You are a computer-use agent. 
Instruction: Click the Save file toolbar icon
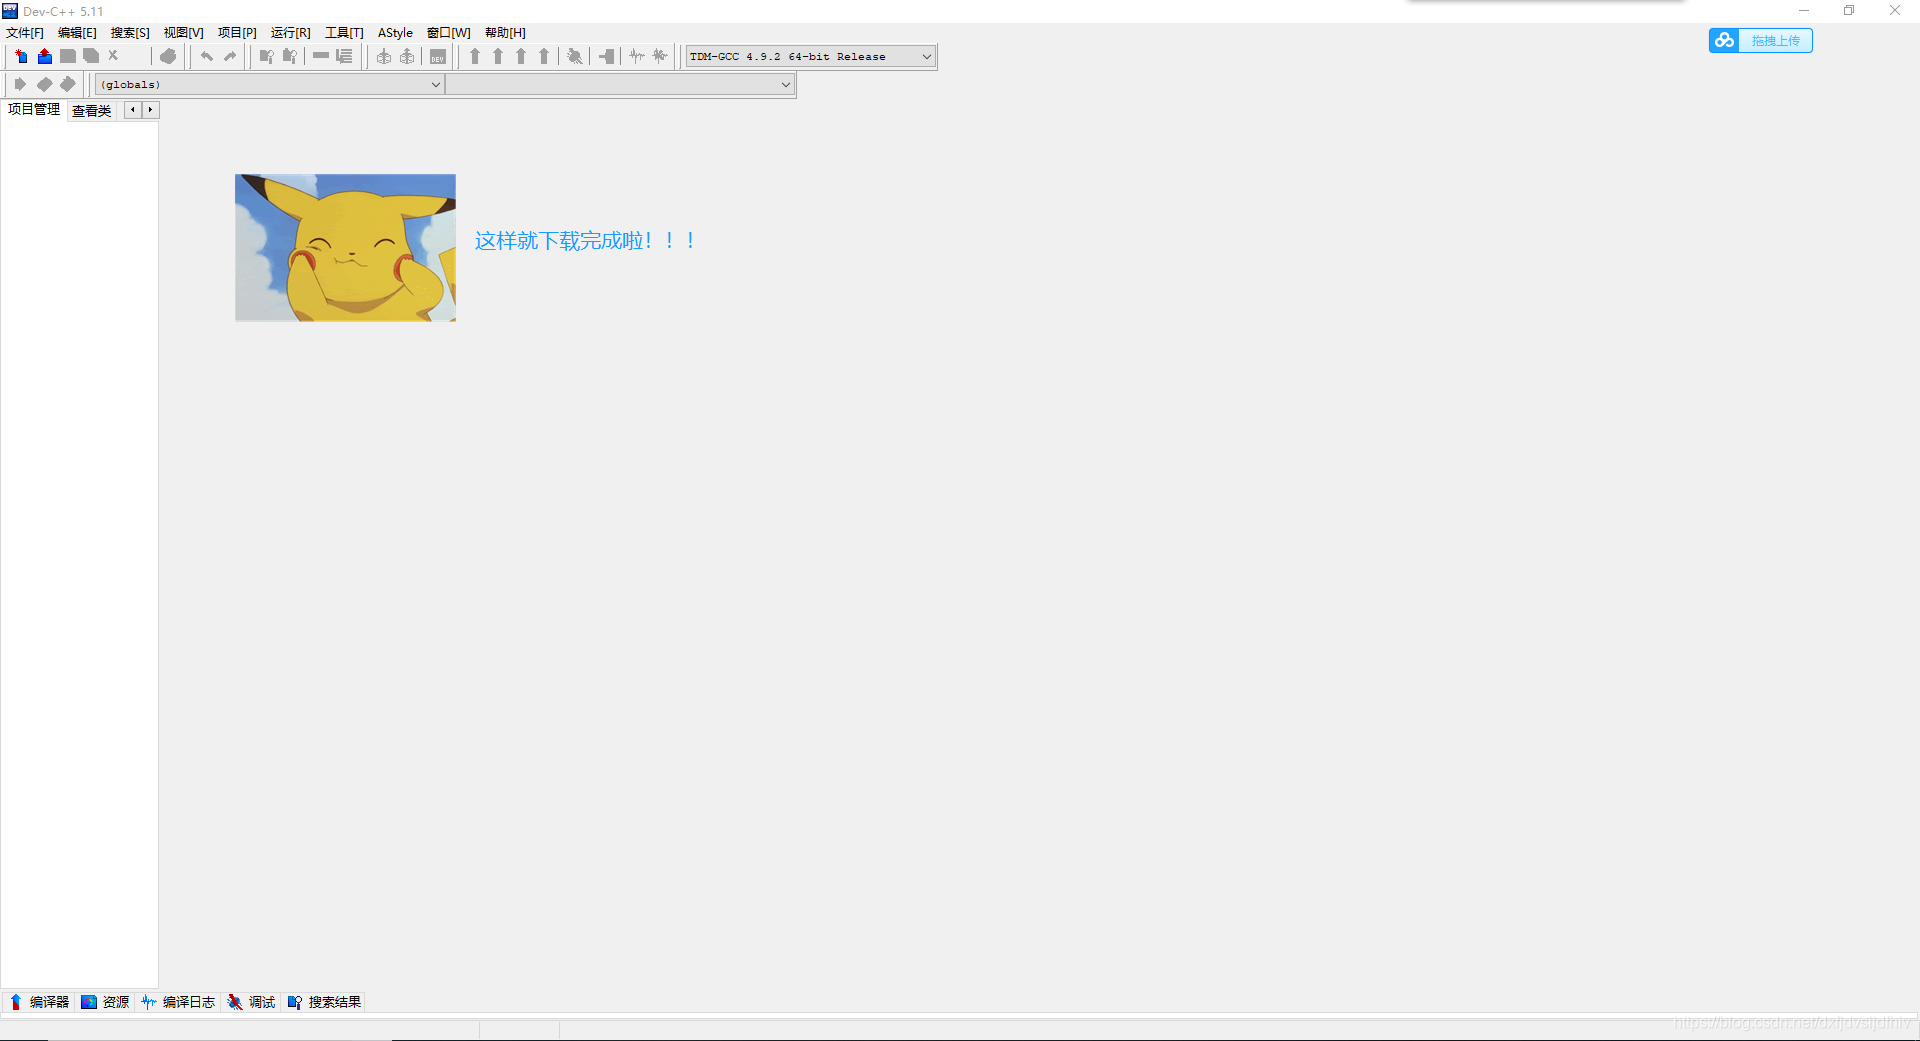(x=68, y=56)
